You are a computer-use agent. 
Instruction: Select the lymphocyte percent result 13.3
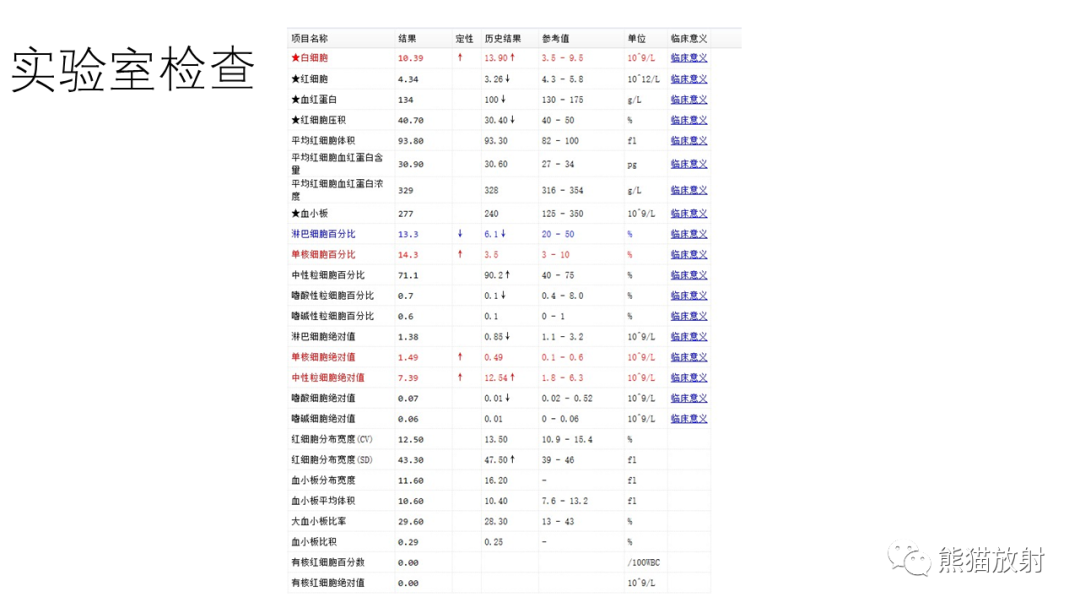point(408,235)
